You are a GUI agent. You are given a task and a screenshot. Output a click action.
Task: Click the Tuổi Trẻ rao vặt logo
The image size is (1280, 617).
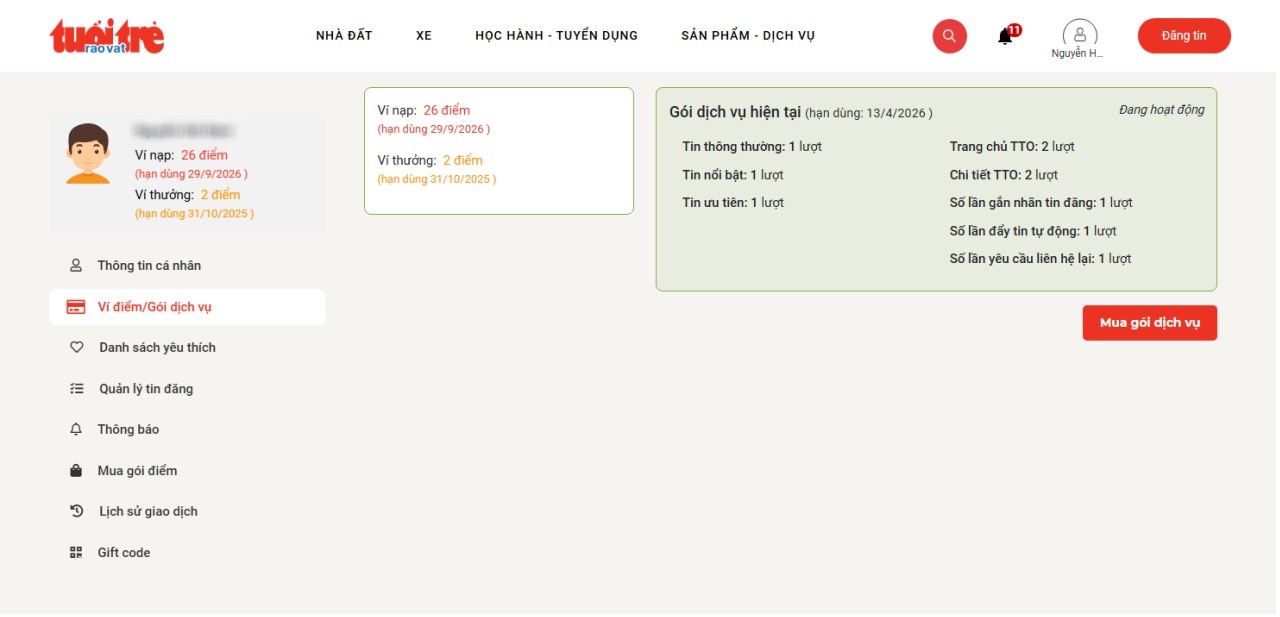coord(107,36)
